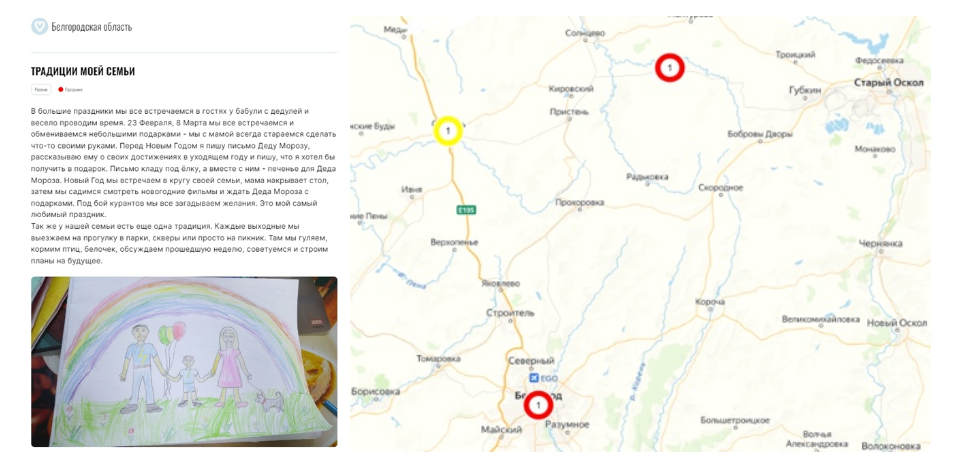Open the red marker west of Троицкий
This screenshot has width=968, height=470.
click(x=670, y=67)
